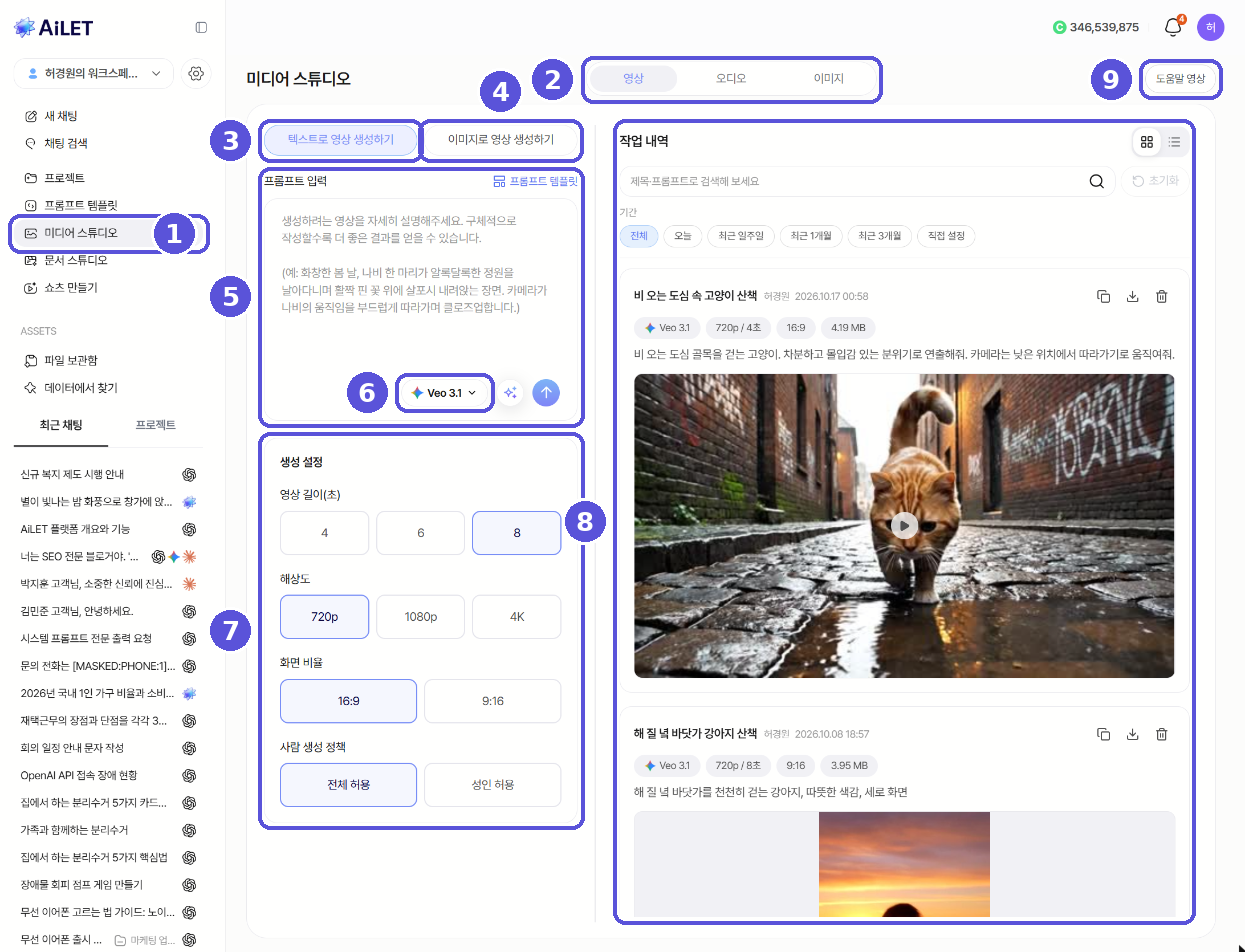Open the 프롬프트 템플릿 link above prompt box
Screen dimensions: 1245x952
[x=535, y=182]
